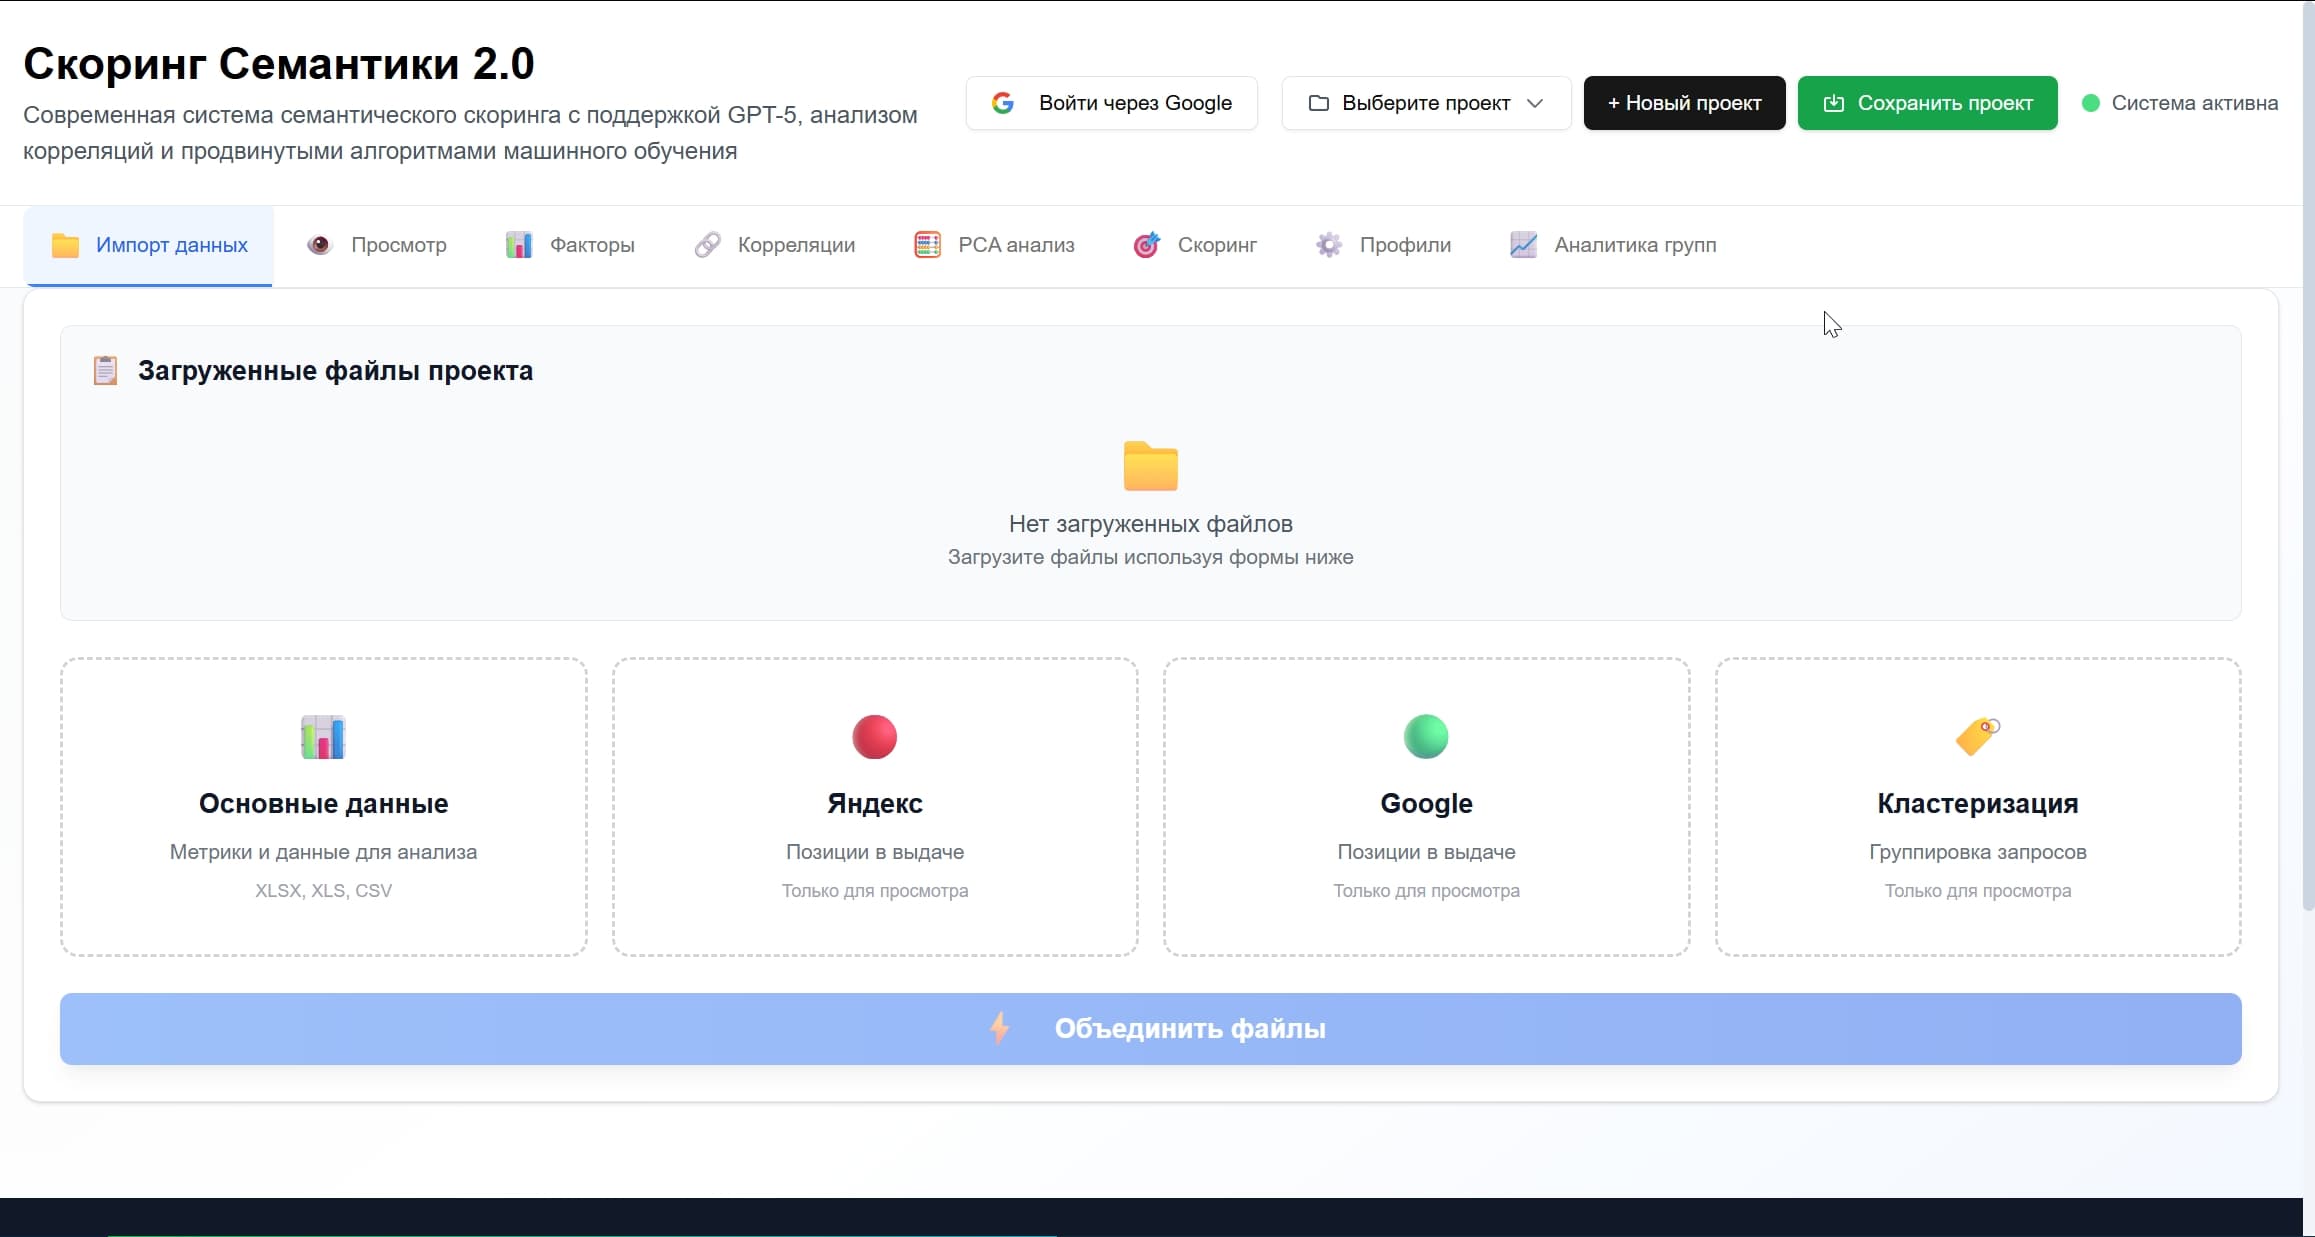Click the red circle Яндекс icon

[x=874, y=737]
